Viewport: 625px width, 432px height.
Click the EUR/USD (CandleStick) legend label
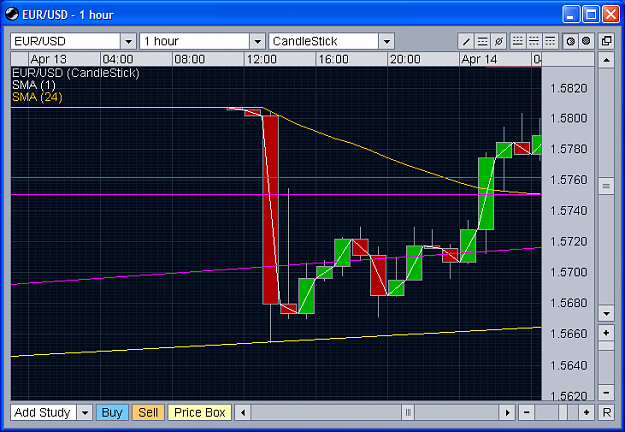tap(76, 73)
